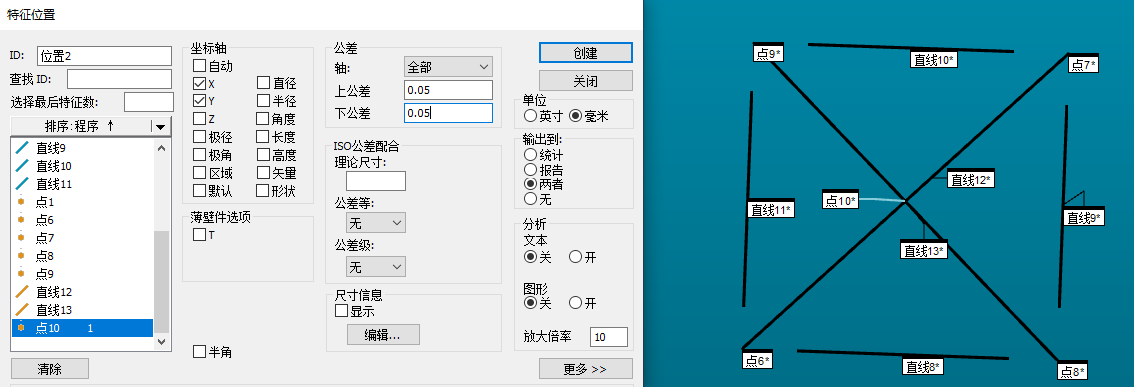Click the 点10* label in graphics view
1134x387 pixels.
[841, 200]
